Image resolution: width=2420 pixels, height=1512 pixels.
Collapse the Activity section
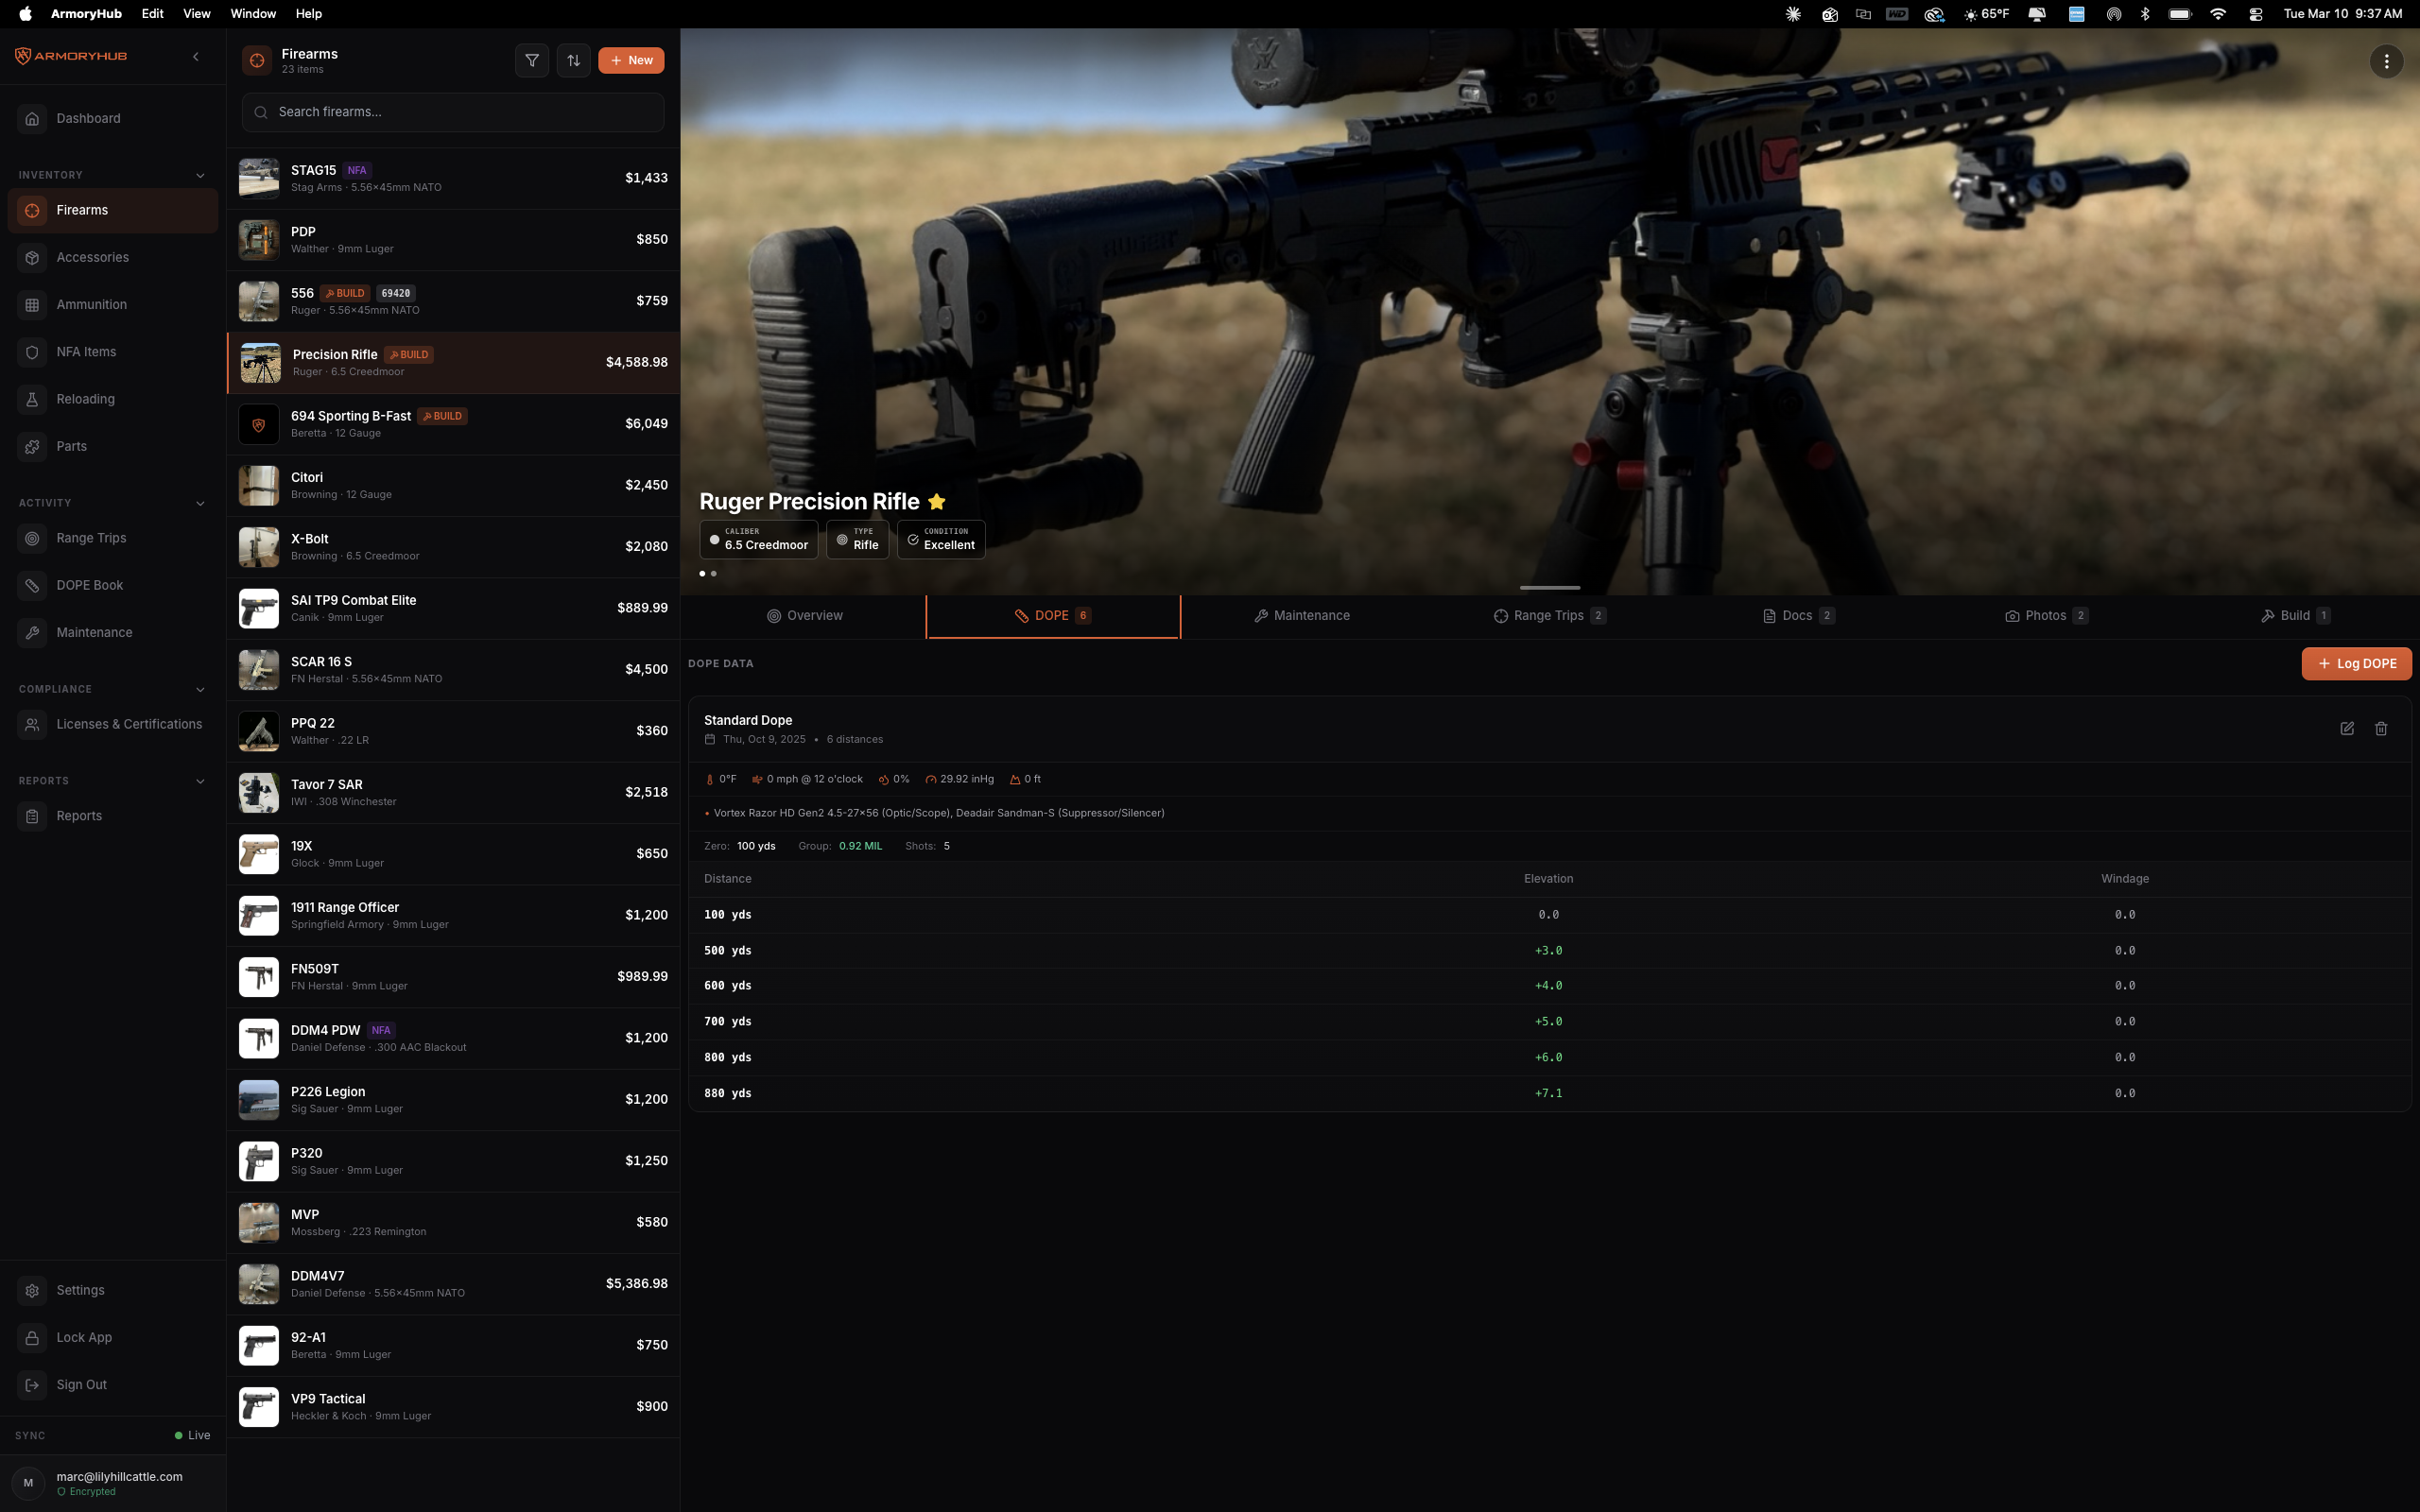201,503
